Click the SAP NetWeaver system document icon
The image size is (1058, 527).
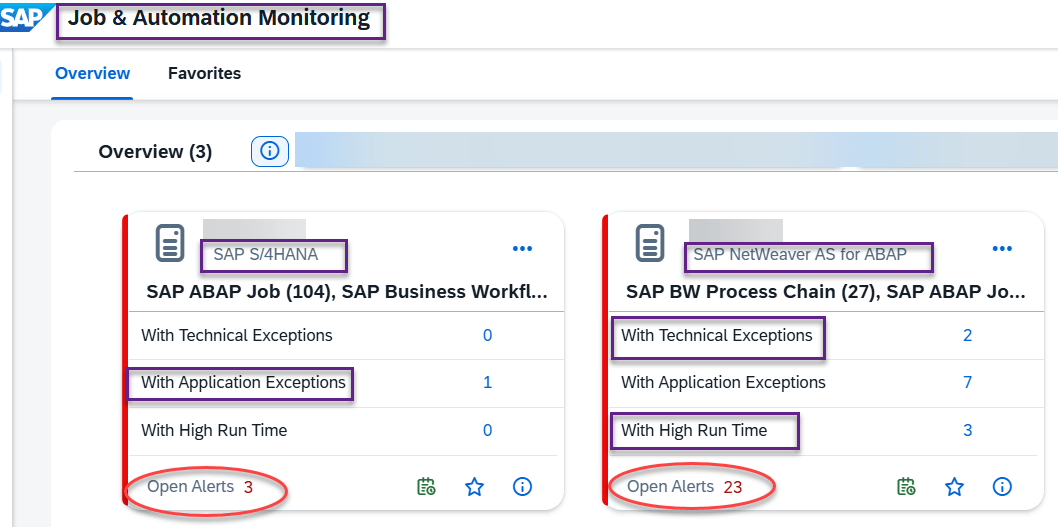tap(650, 244)
